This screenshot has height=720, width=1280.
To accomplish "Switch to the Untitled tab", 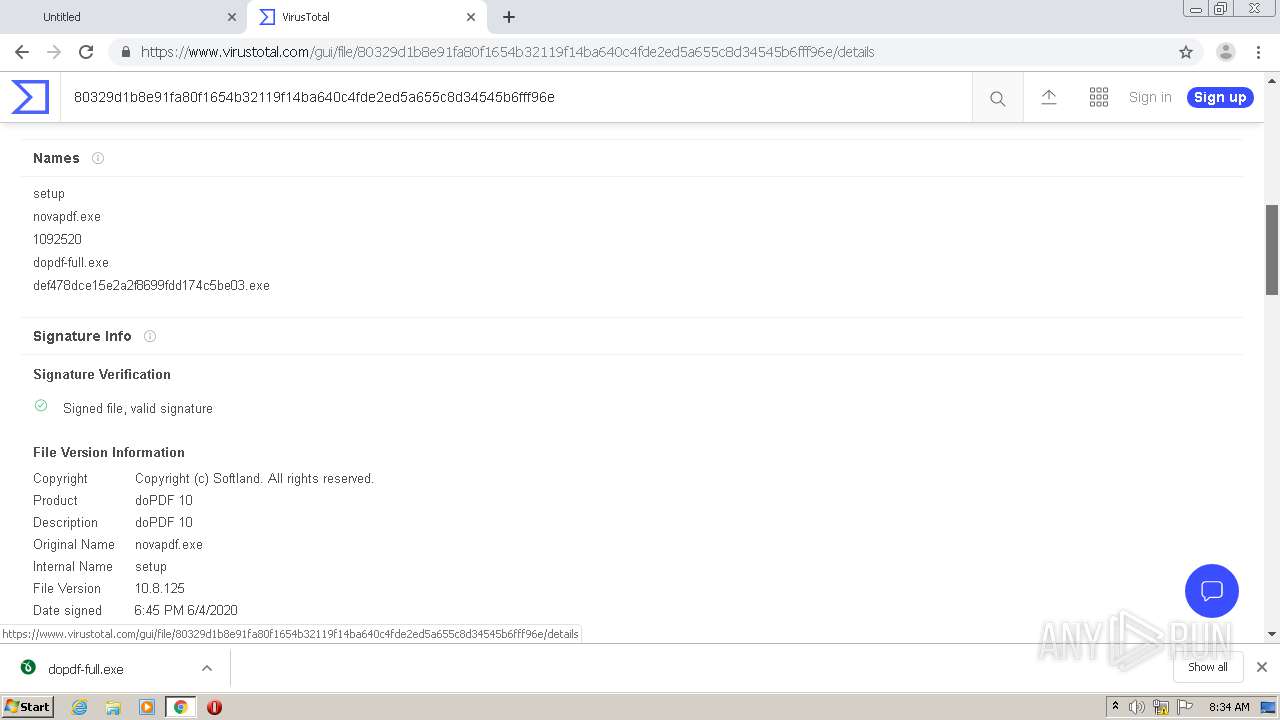I will 124,17.
